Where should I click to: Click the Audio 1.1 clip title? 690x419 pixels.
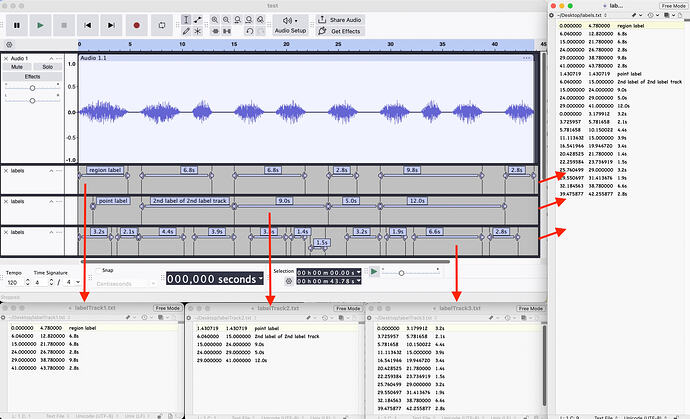tap(93, 58)
